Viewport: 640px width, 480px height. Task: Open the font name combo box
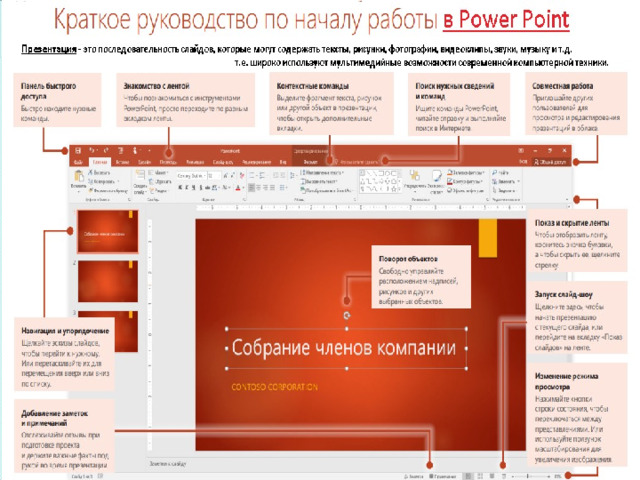191,176
